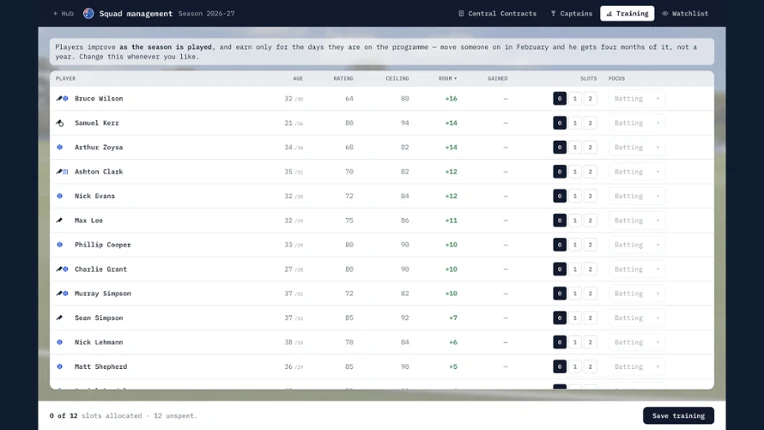Switch to the Central Contracts tab
The width and height of the screenshot is (764, 430).
[497, 14]
